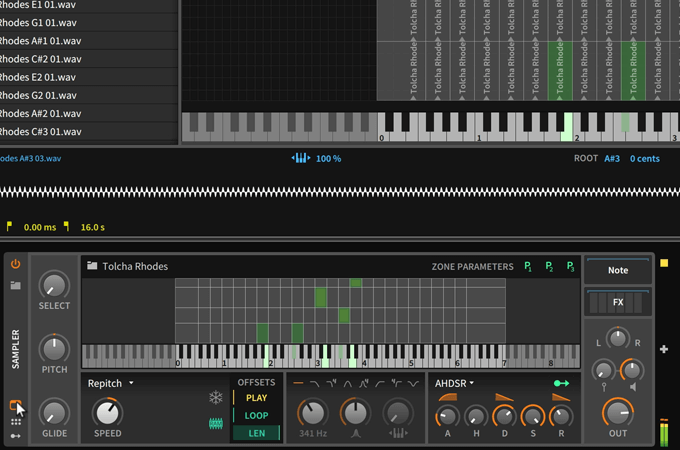The width and height of the screenshot is (680, 450).
Task: Open the preset browser folder icon under power
Action: coord(16,285)
